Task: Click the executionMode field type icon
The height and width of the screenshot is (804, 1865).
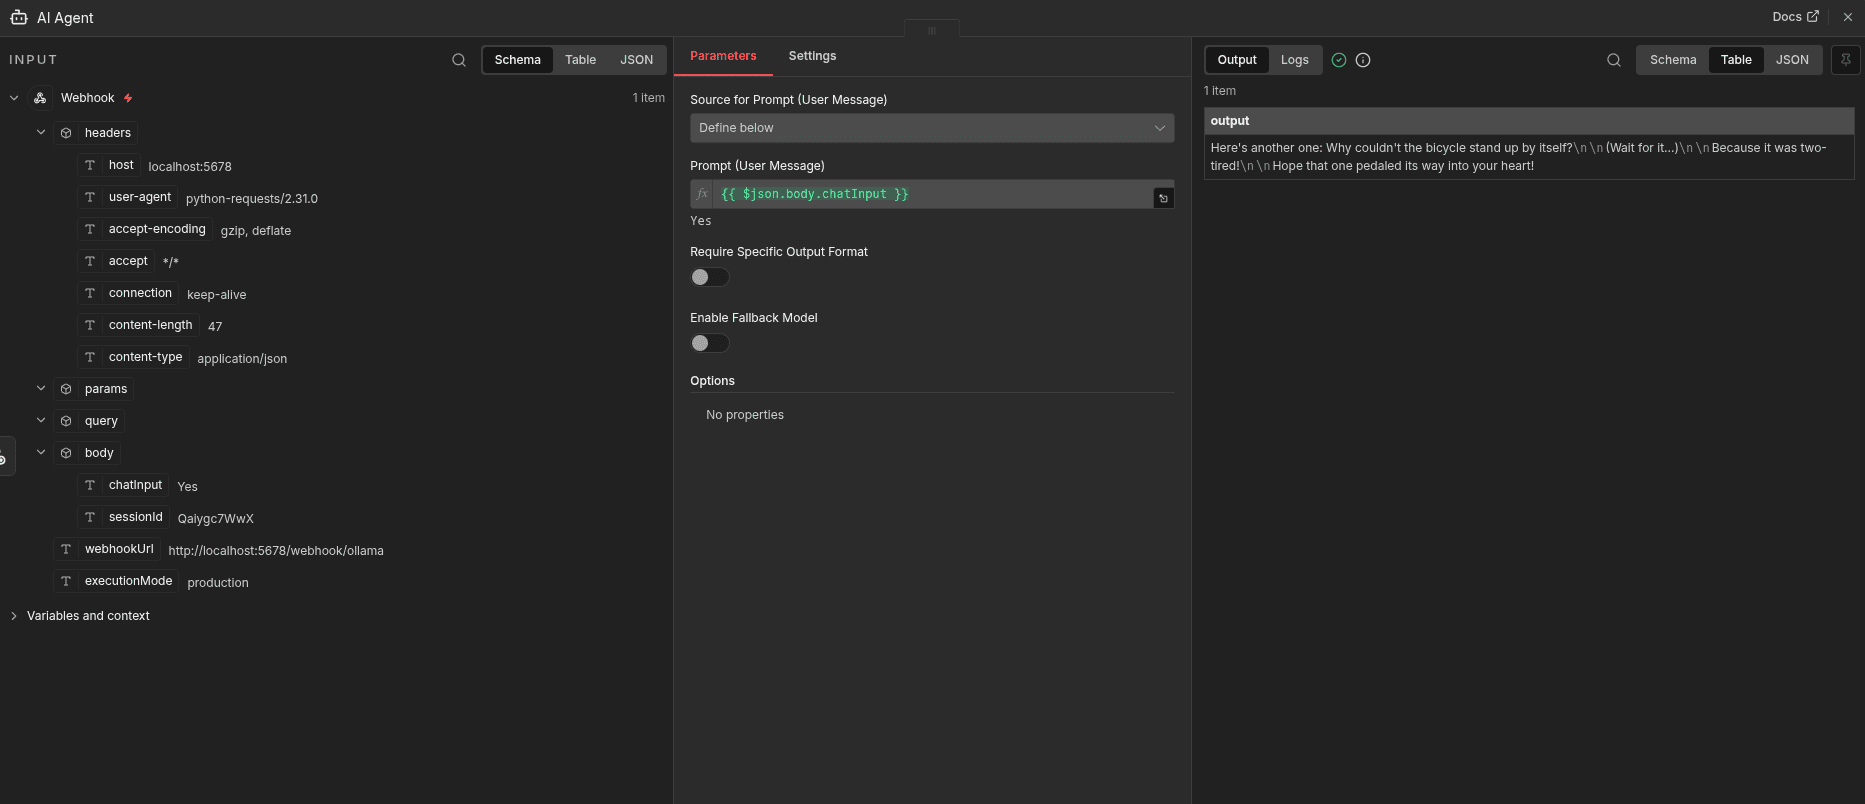Action: [66, 581]
